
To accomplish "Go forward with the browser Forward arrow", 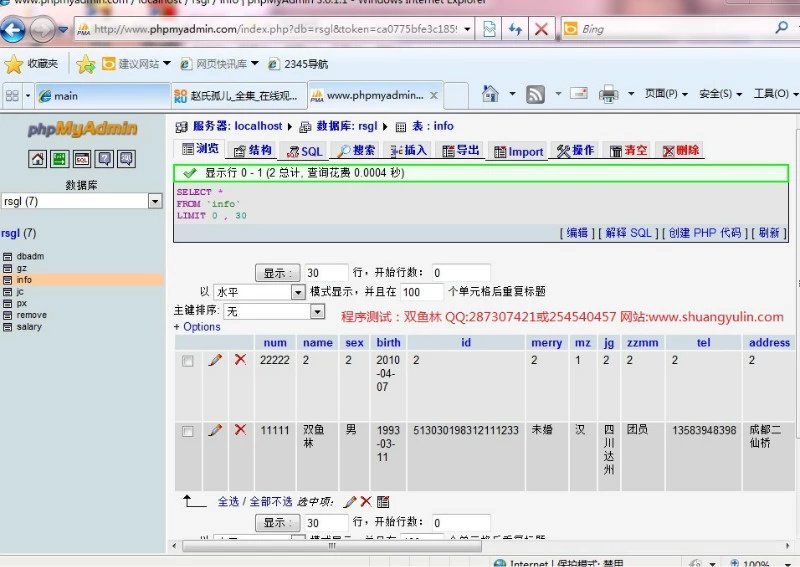I will pyautogui.click(x=42, y=30).
